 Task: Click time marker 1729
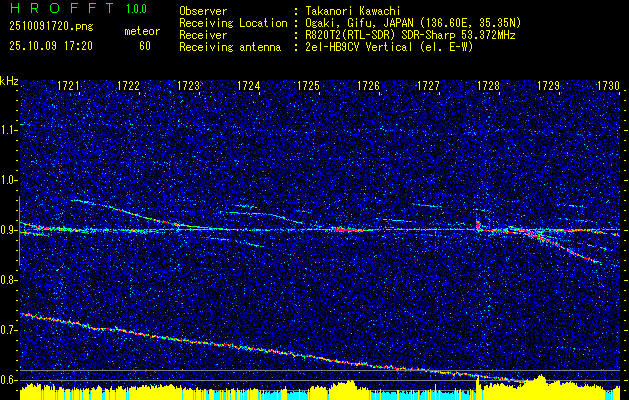click(549, 86)
